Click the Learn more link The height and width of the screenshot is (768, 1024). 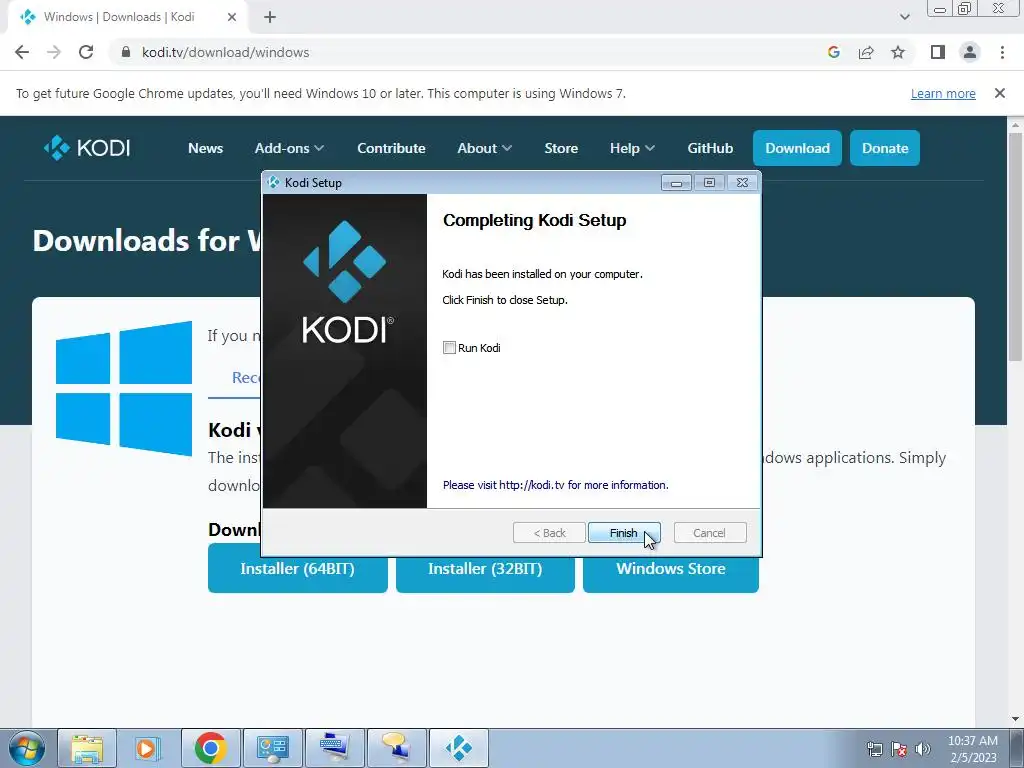coord(943,93)
